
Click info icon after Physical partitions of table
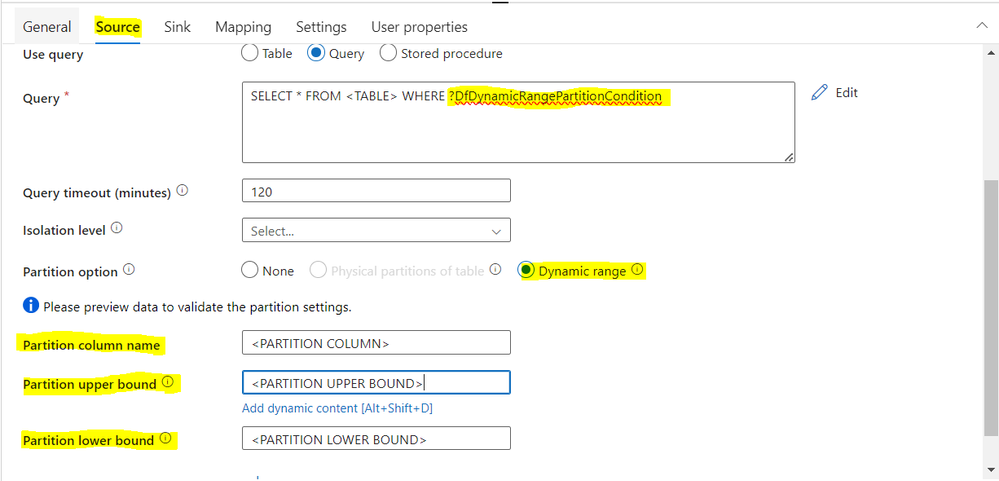coord(496,270)
